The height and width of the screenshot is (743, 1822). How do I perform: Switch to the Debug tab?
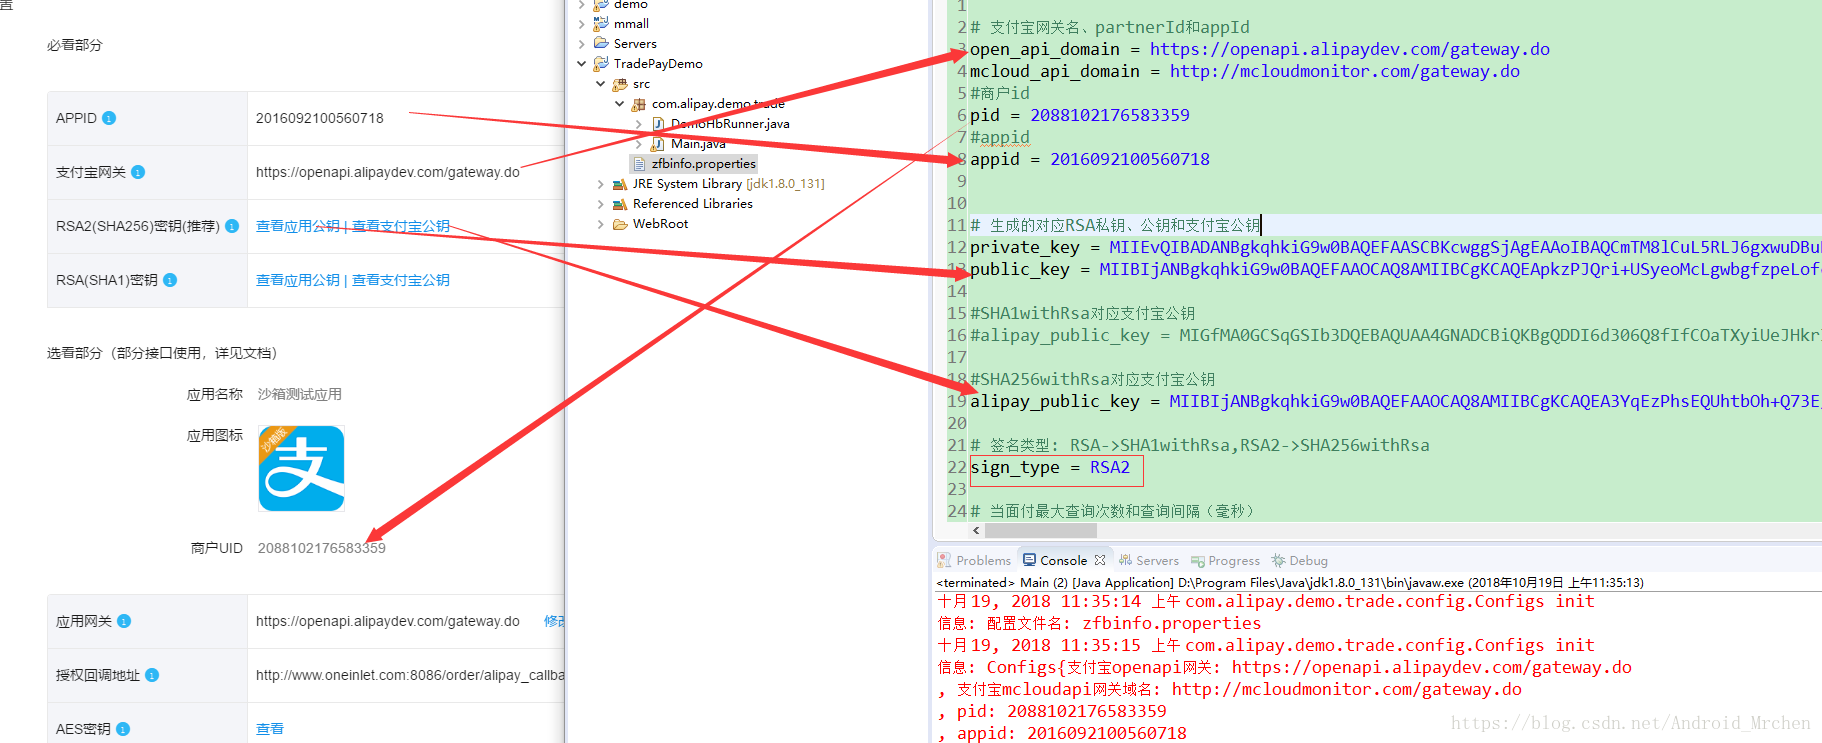1299,560
